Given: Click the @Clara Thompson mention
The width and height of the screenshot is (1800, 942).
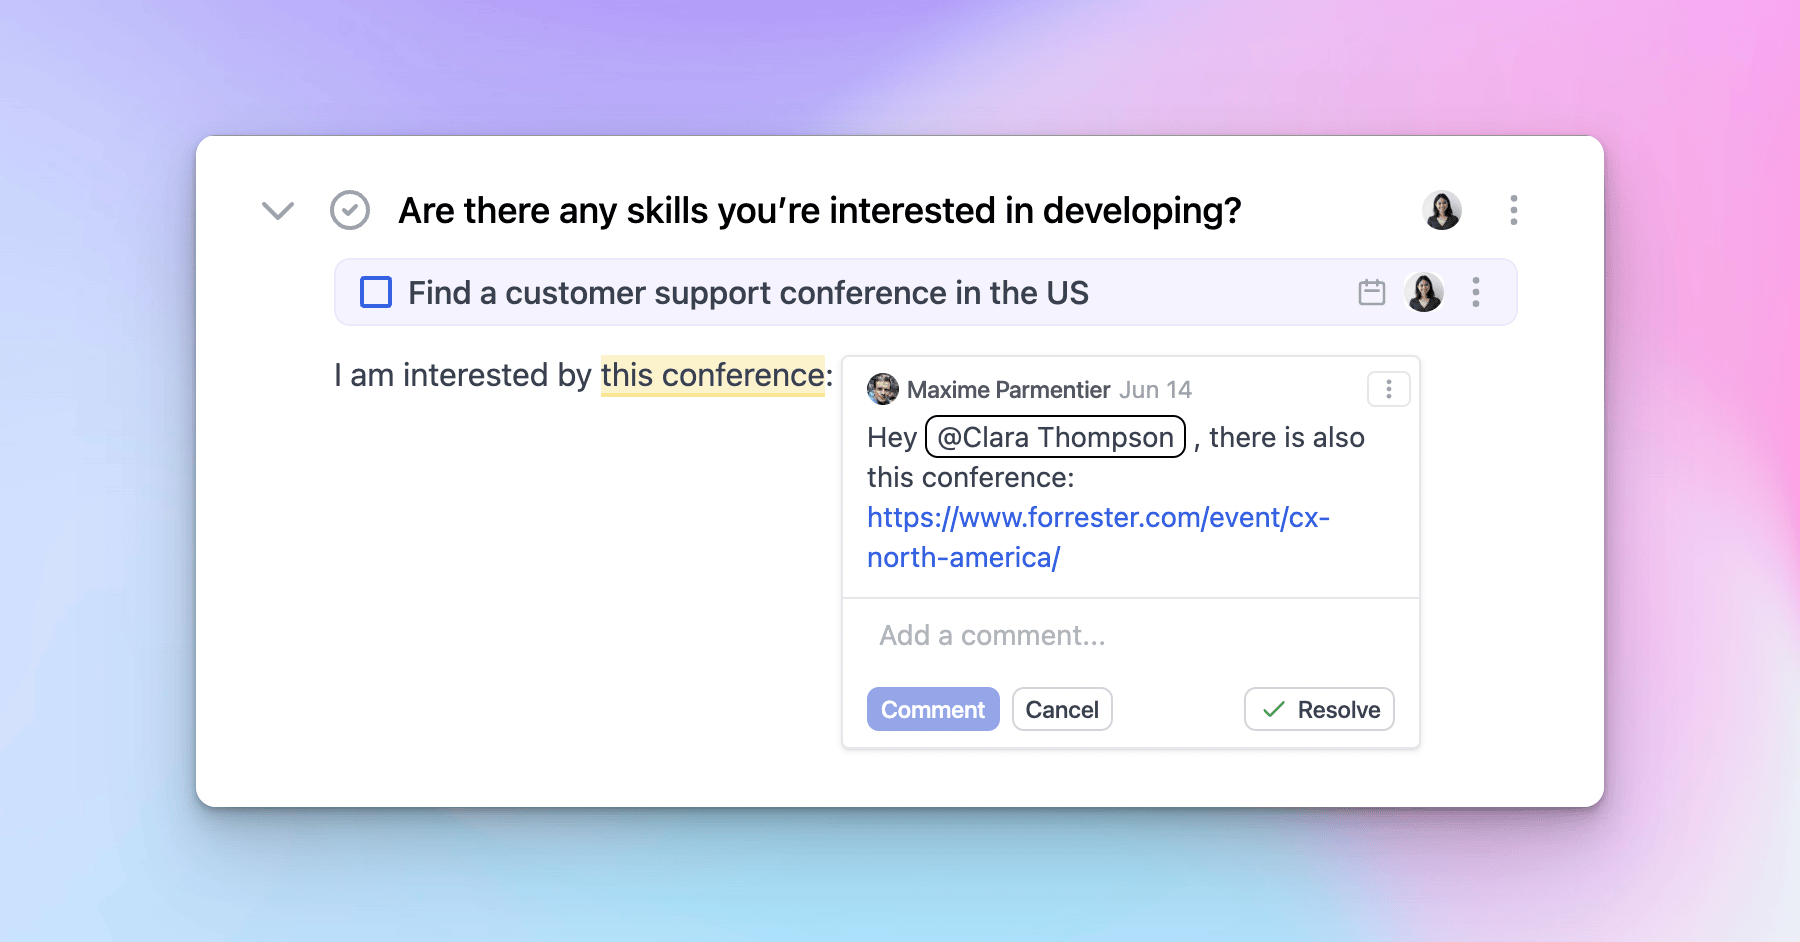Looking at the screenshot, I should pos(1054,437).
